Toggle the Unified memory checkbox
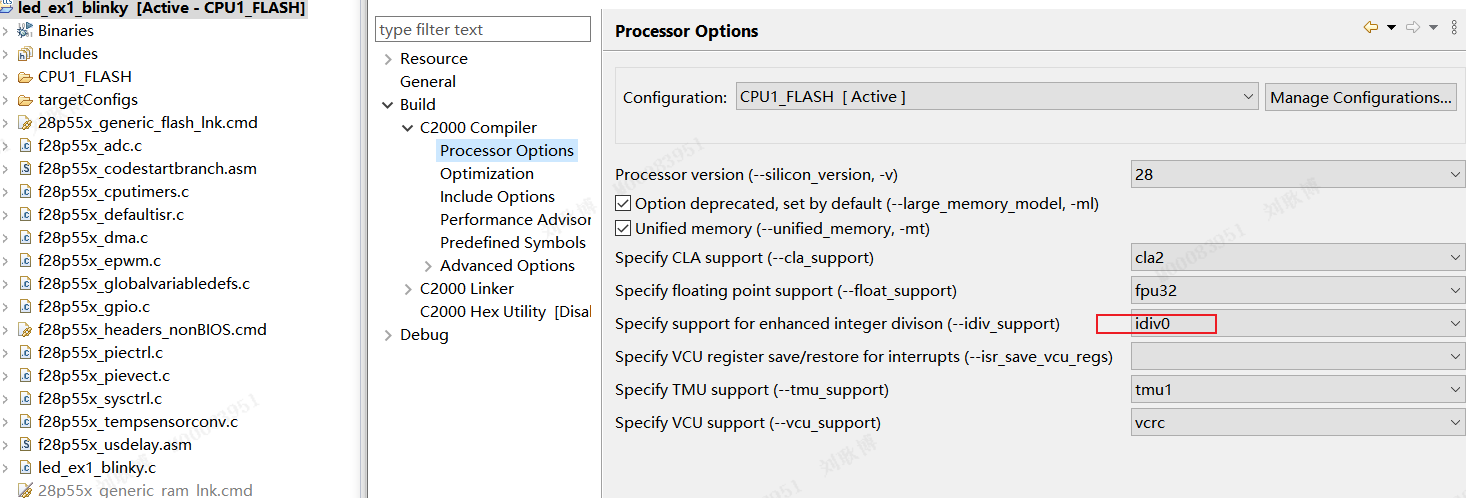 pyautogui.click(x=623, y=229)
